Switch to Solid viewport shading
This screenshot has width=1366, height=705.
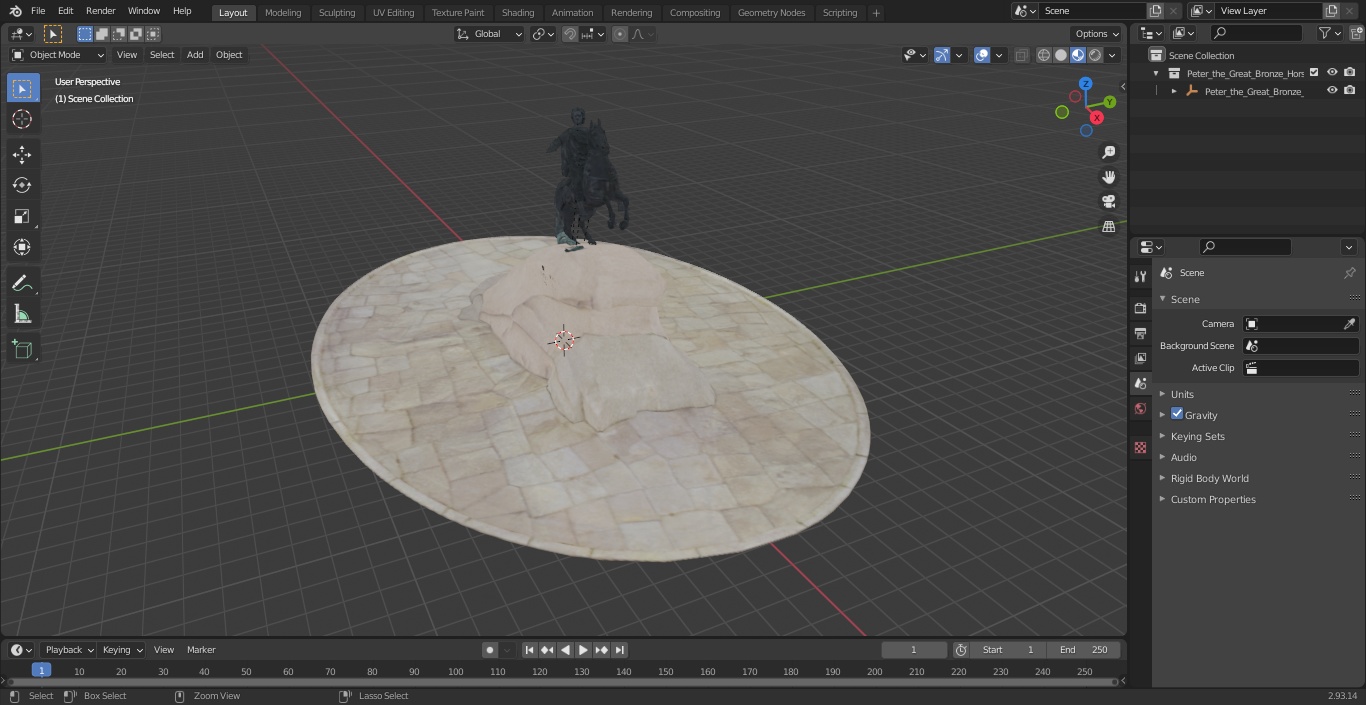pyautogui.click(x=1061, y=55)
